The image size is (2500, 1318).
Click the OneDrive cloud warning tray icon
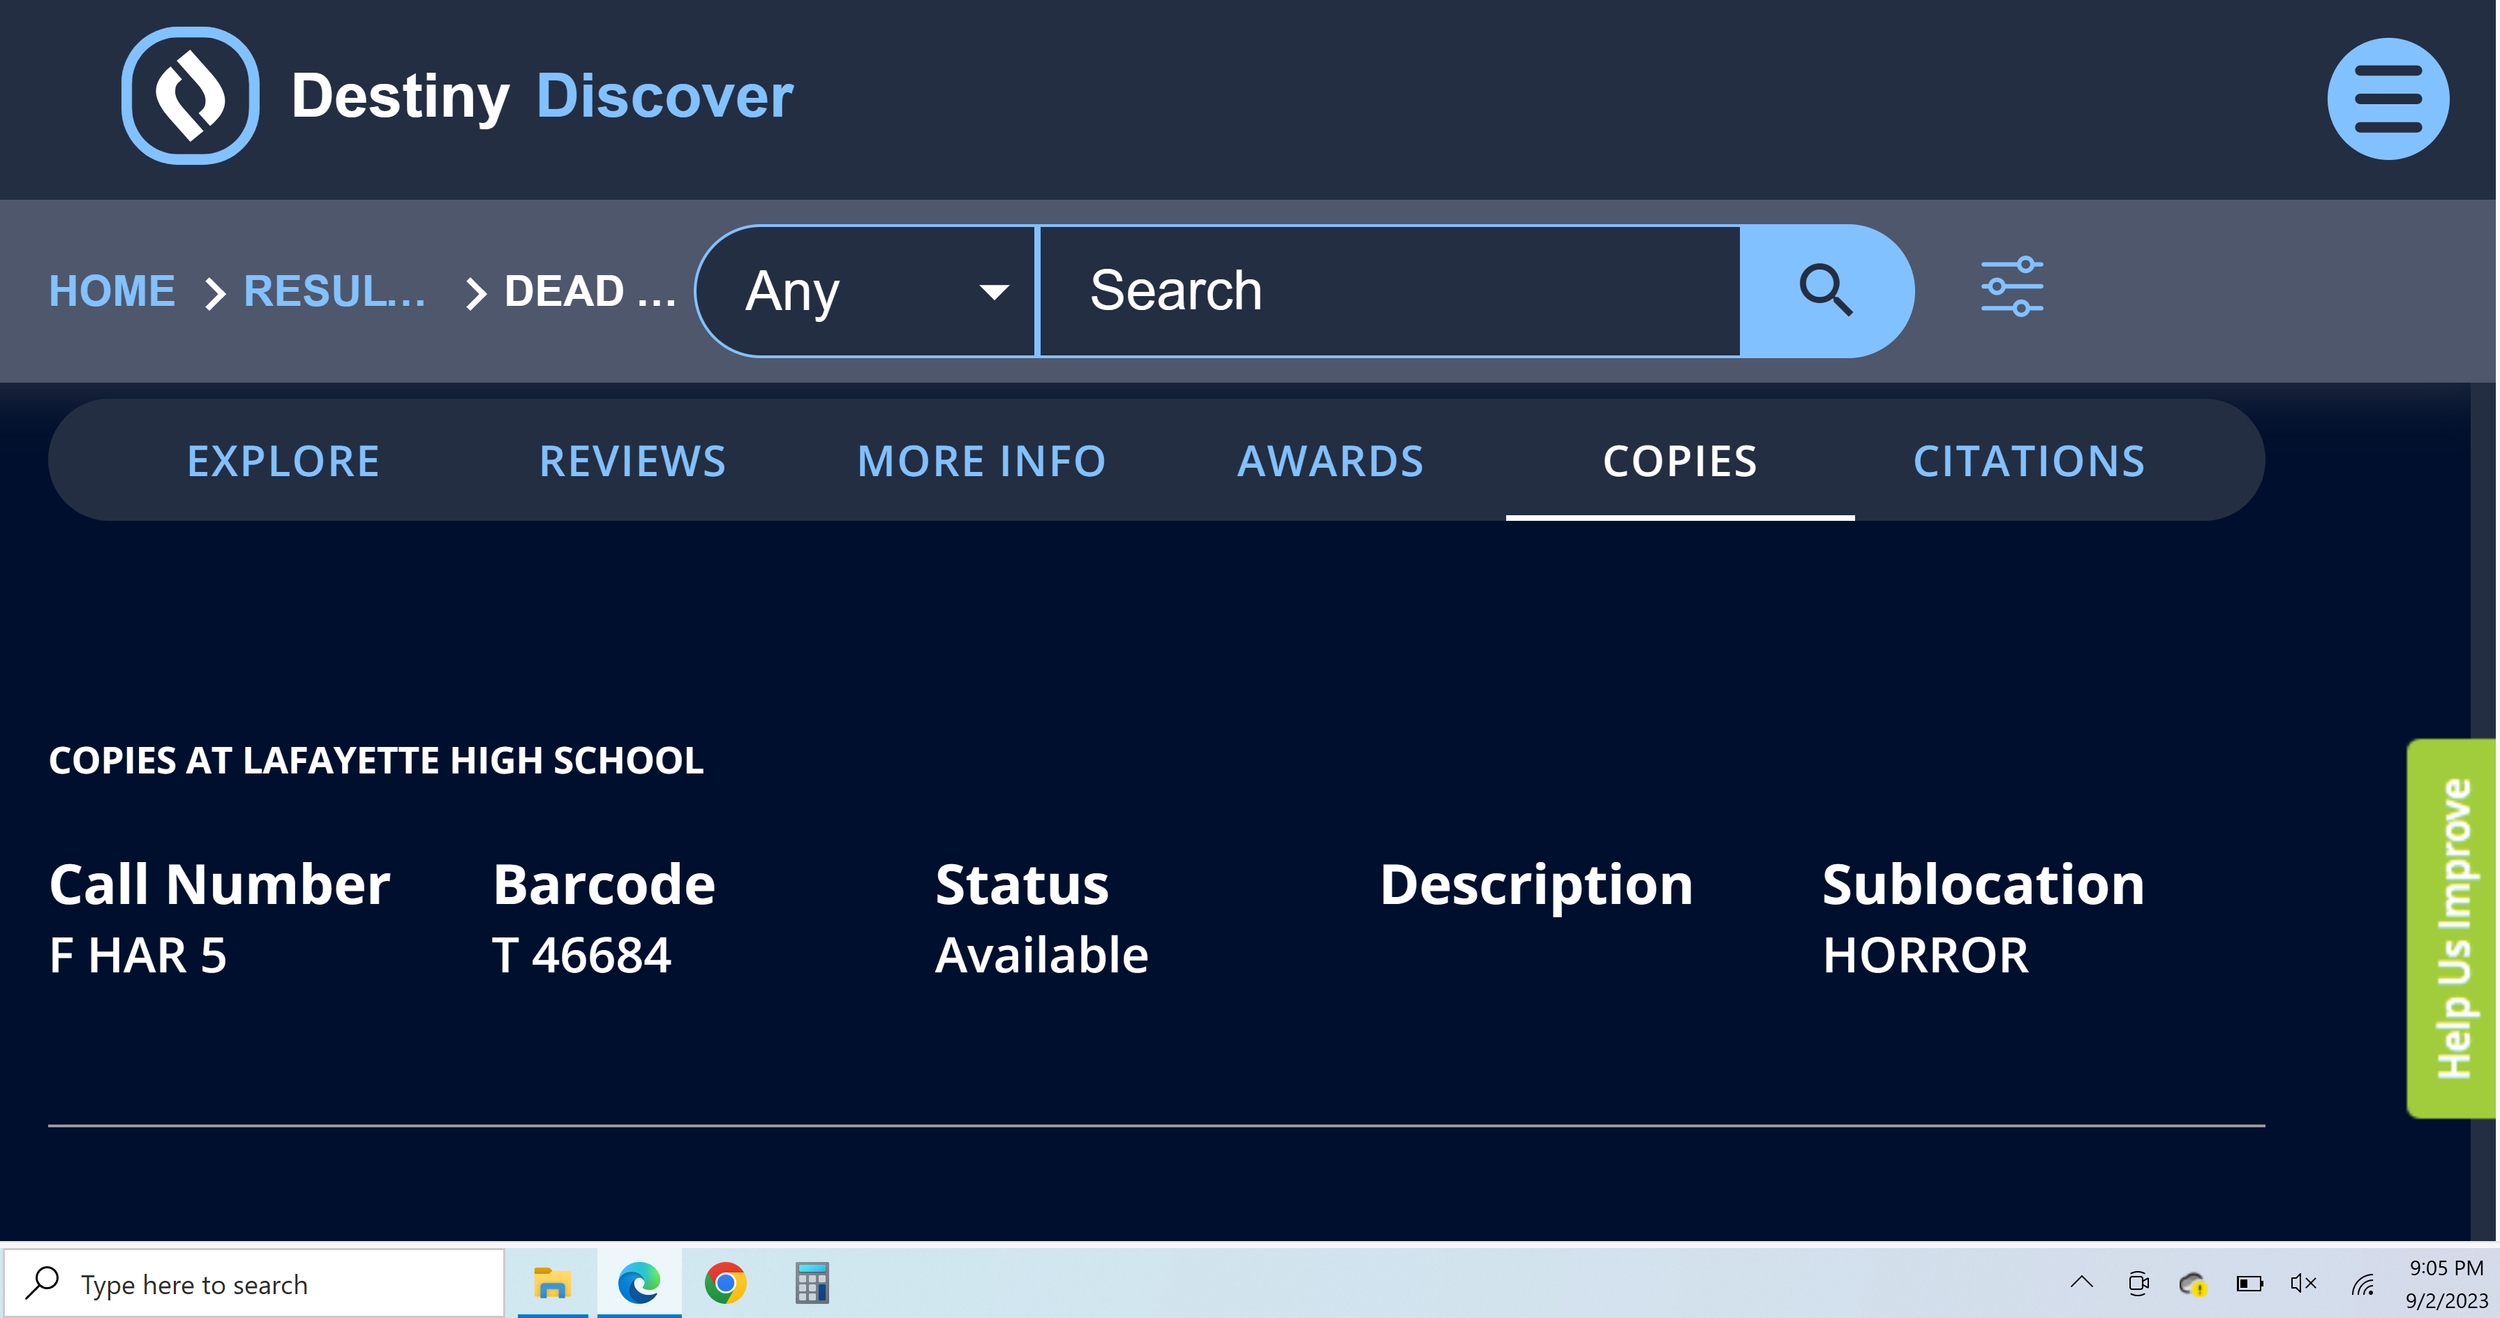[2193, 1284]
